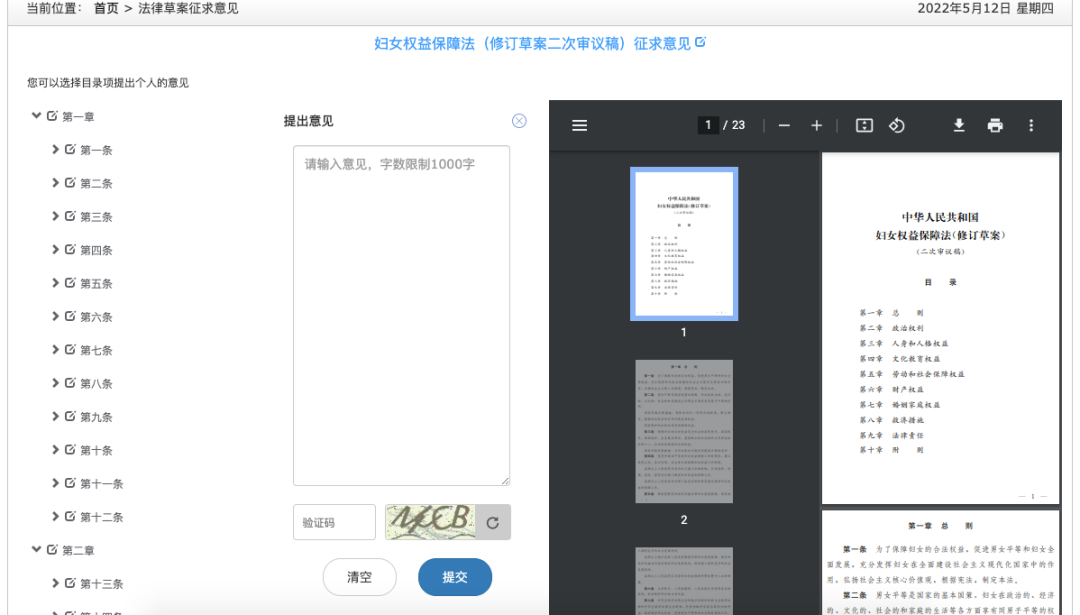Expand the 第十条 tree node
The width and height of the screenshot is (1080, 615).
coord(55,450)
